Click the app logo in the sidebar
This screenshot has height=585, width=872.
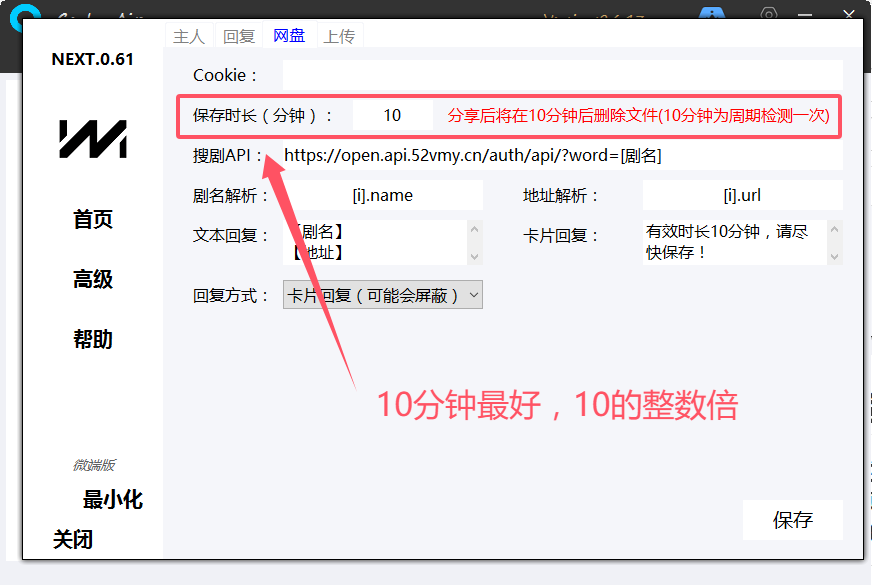click(x=92, y=139)
